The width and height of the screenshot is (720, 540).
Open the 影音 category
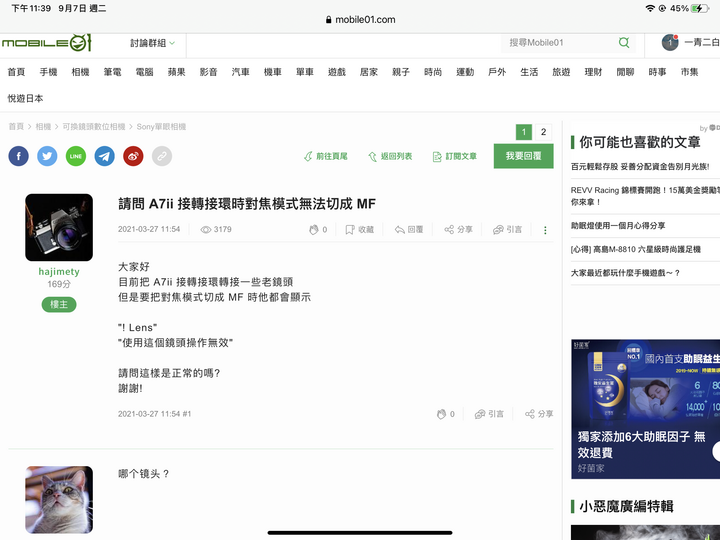click(208, 72)
